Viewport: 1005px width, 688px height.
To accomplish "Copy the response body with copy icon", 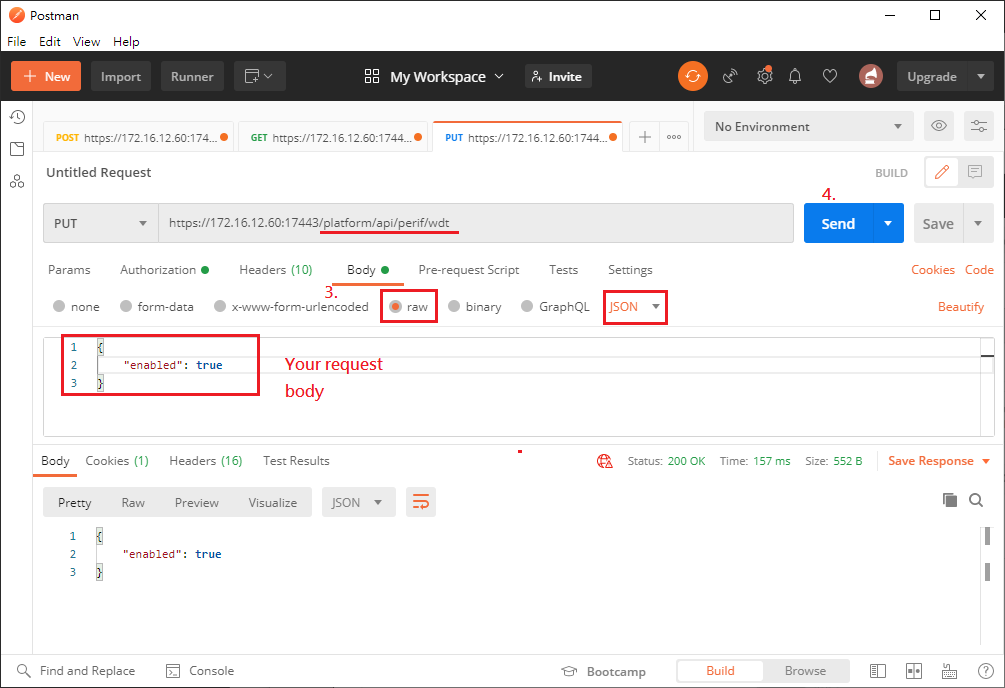I will click(949, 500).
